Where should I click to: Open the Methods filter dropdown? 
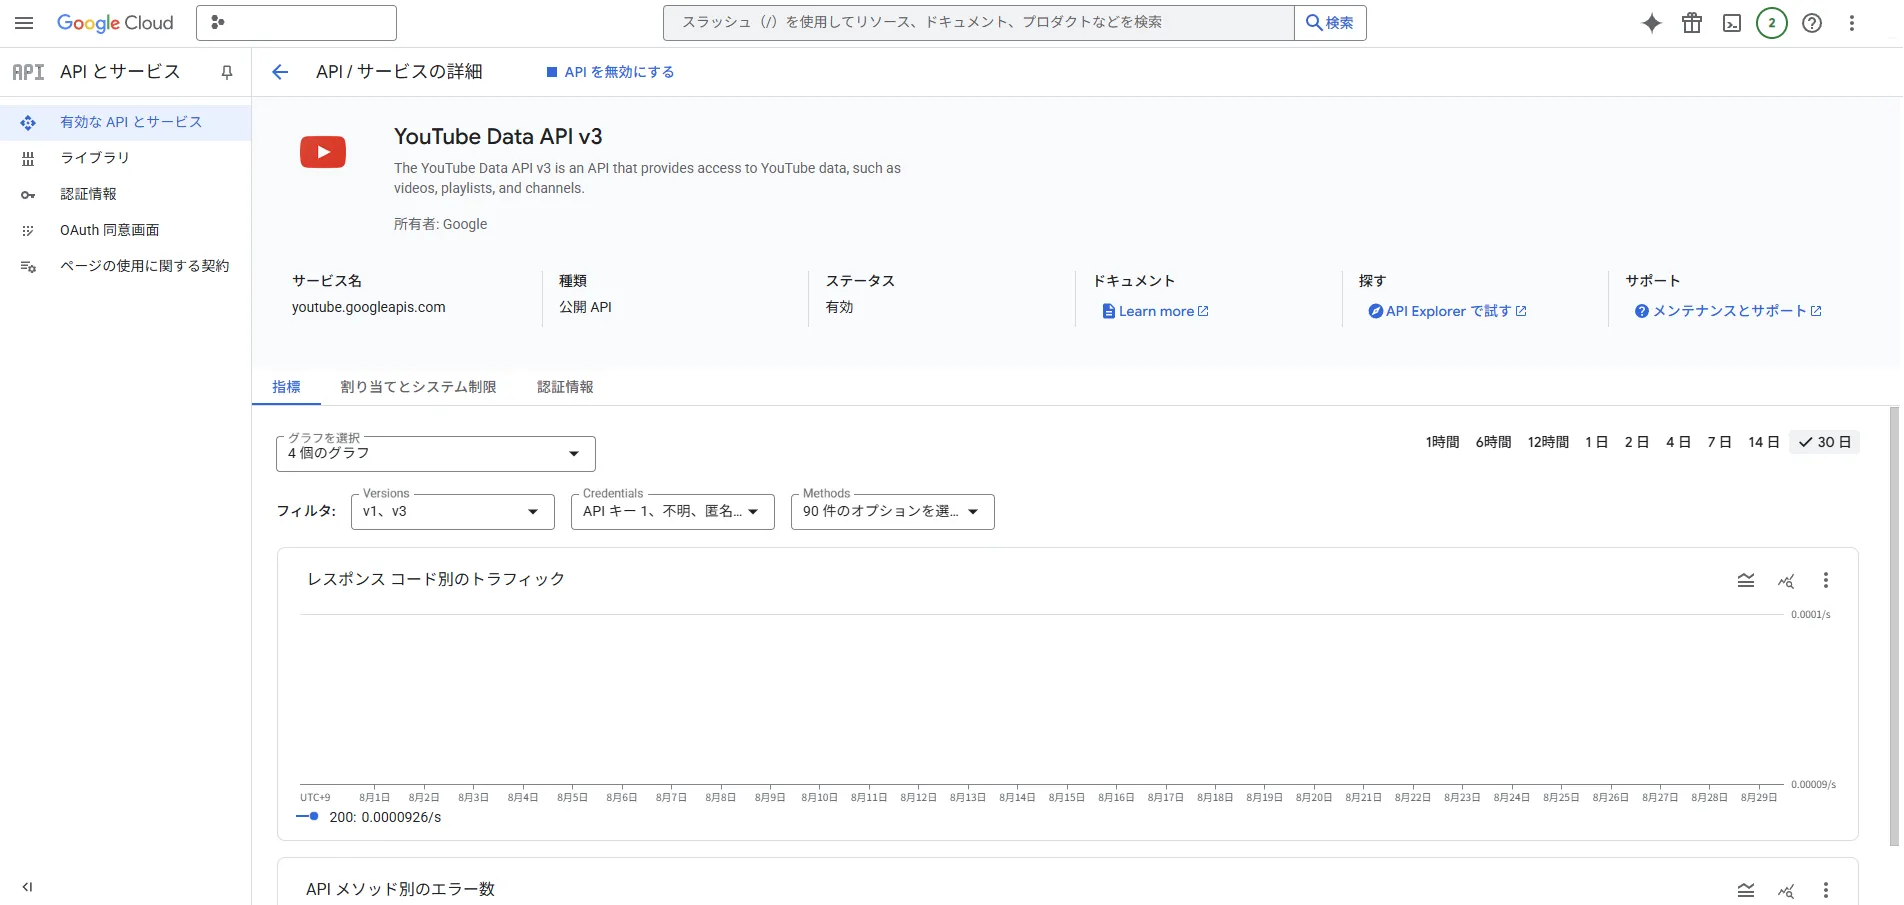point(893,512)
